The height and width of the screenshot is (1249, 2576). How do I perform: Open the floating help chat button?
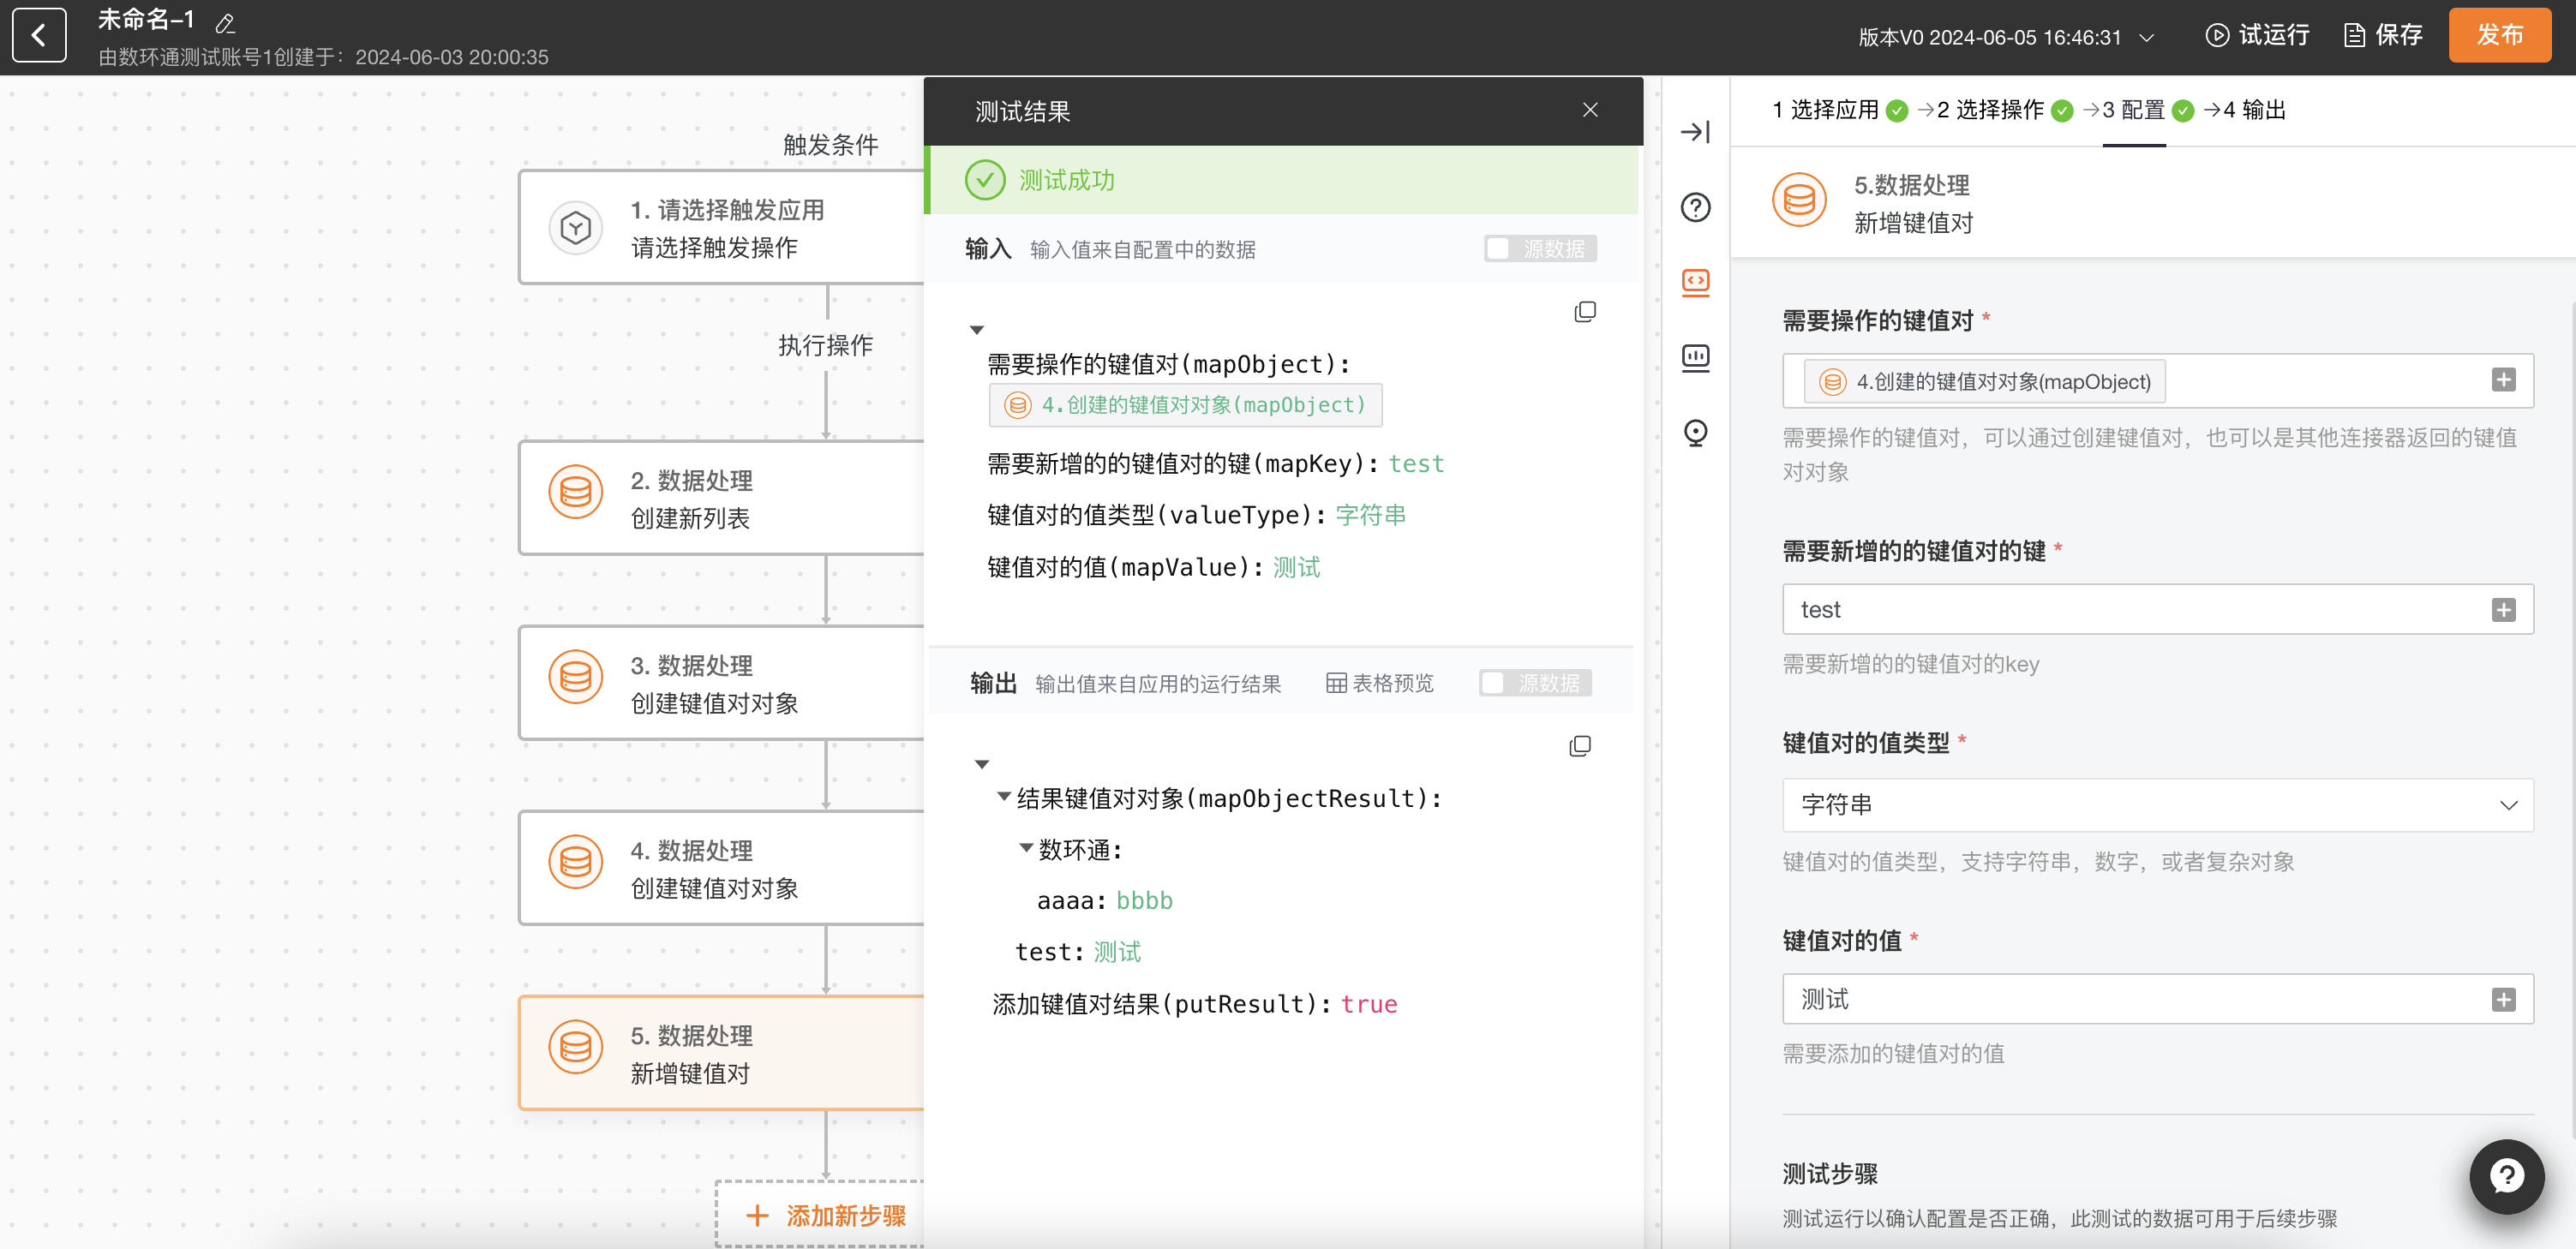tap(2506, 1176)
